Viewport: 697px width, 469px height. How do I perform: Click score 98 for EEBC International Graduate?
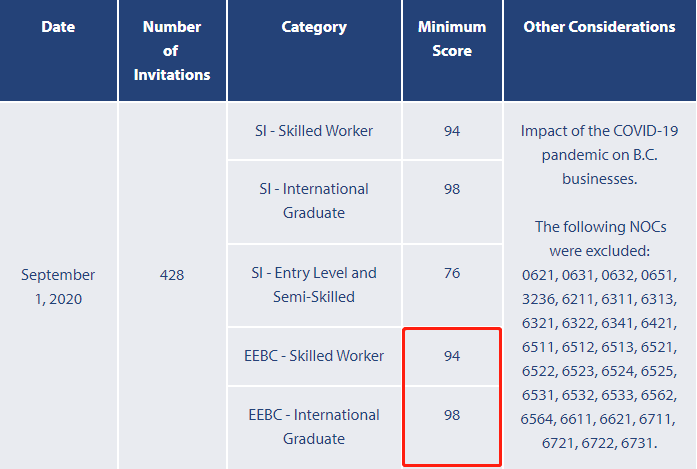coord(452,415)
